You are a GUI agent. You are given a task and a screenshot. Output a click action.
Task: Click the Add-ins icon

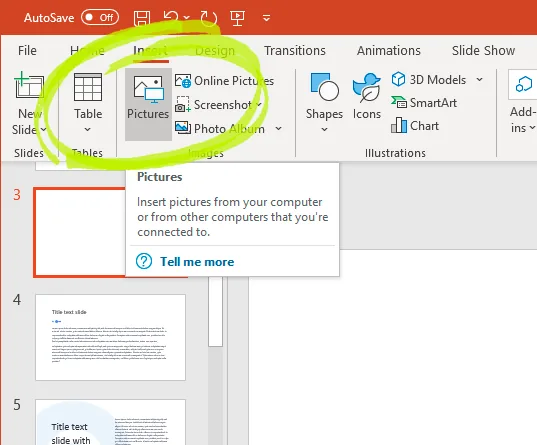click(x=524, y=84)
